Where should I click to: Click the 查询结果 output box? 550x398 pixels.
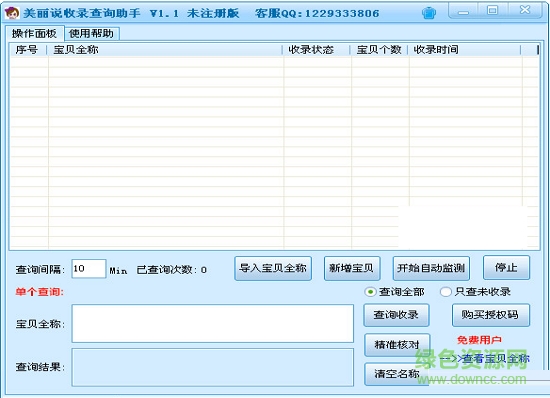point(213,367)
